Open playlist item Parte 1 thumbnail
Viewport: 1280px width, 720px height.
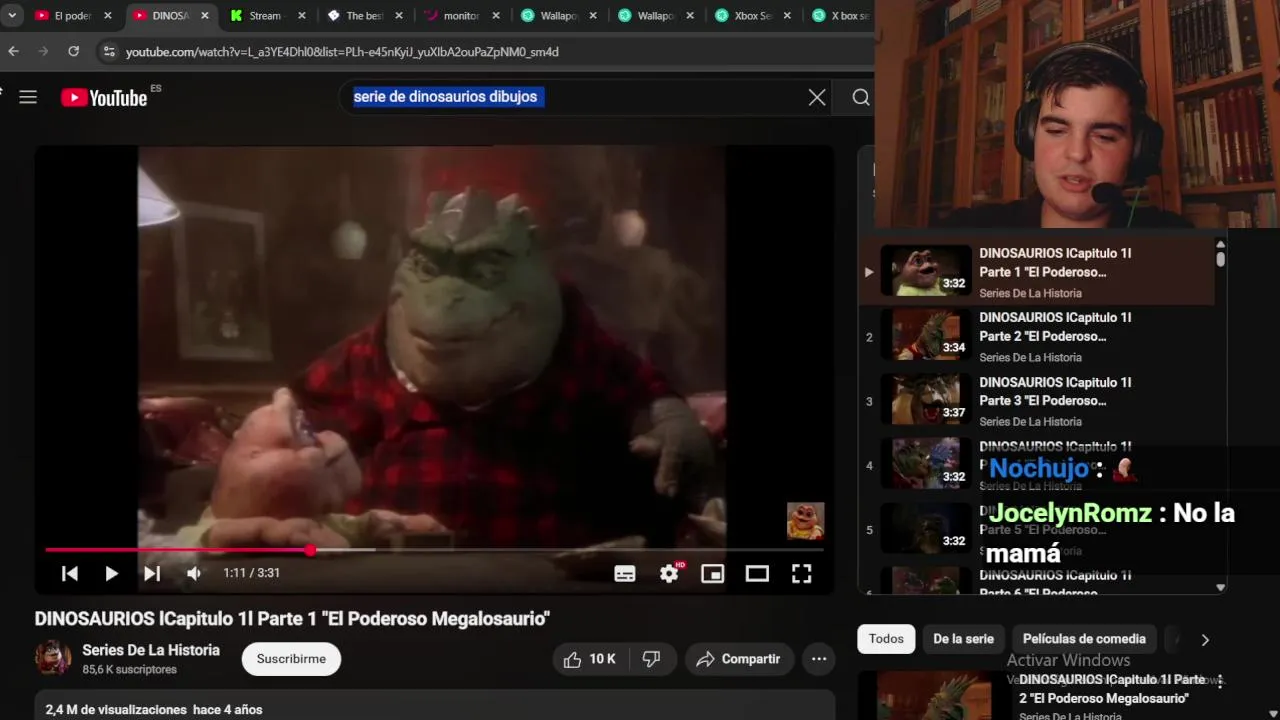[x=925, y=271]
